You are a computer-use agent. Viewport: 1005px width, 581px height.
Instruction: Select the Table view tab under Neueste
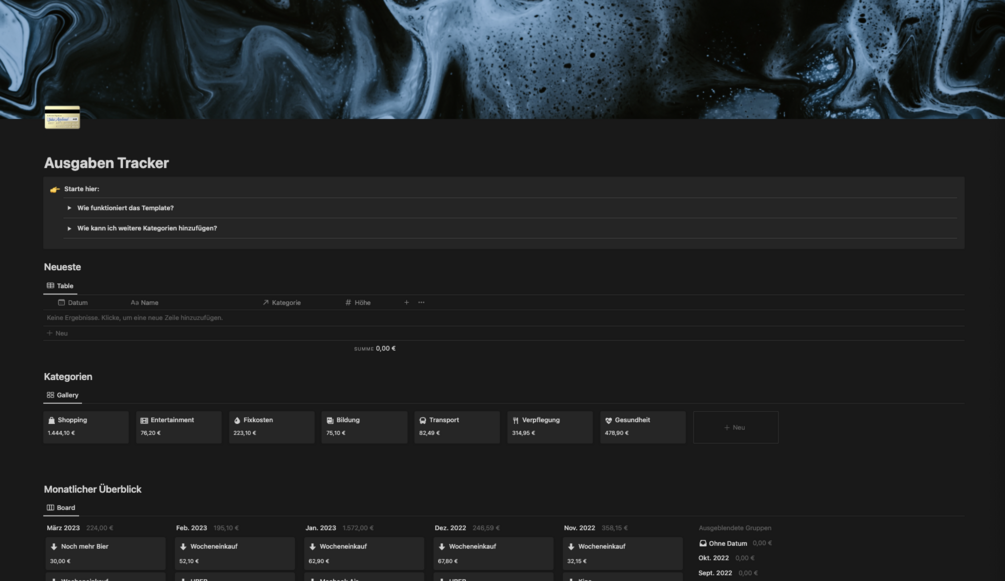60,286
